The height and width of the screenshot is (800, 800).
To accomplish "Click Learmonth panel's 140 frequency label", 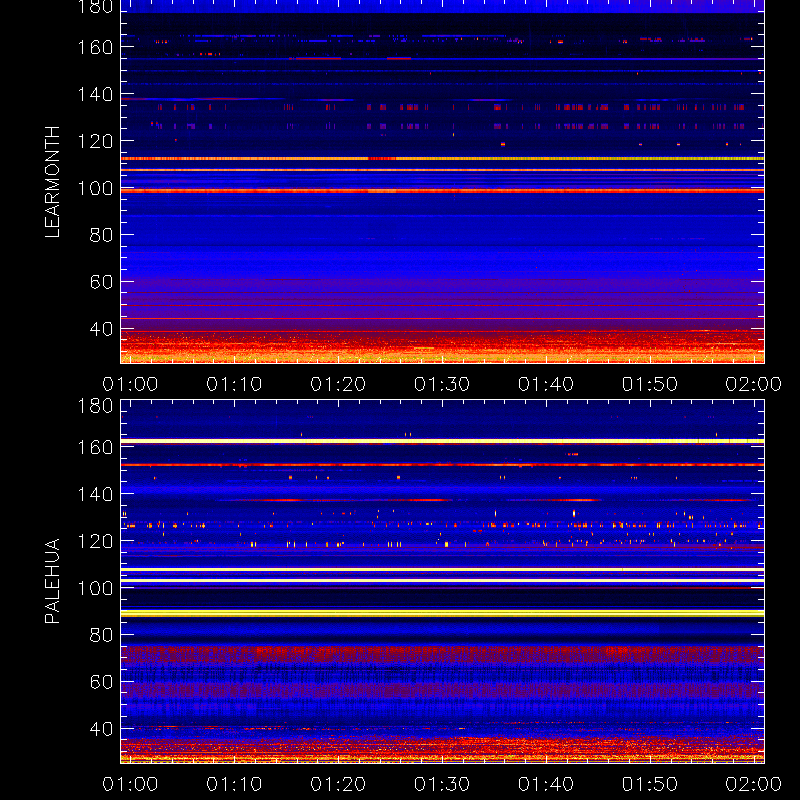I will pos(95,94).
